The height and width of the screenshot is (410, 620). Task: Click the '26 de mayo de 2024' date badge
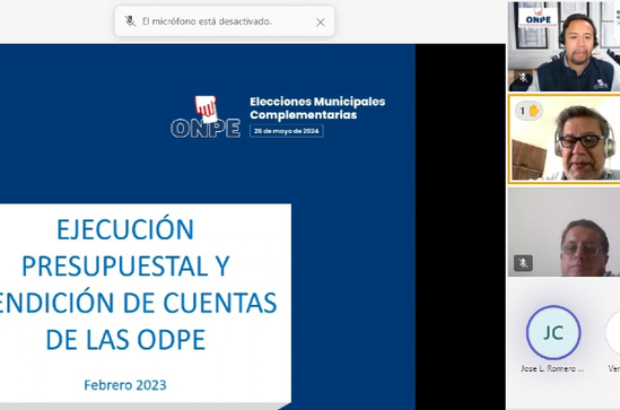[287, 131]
